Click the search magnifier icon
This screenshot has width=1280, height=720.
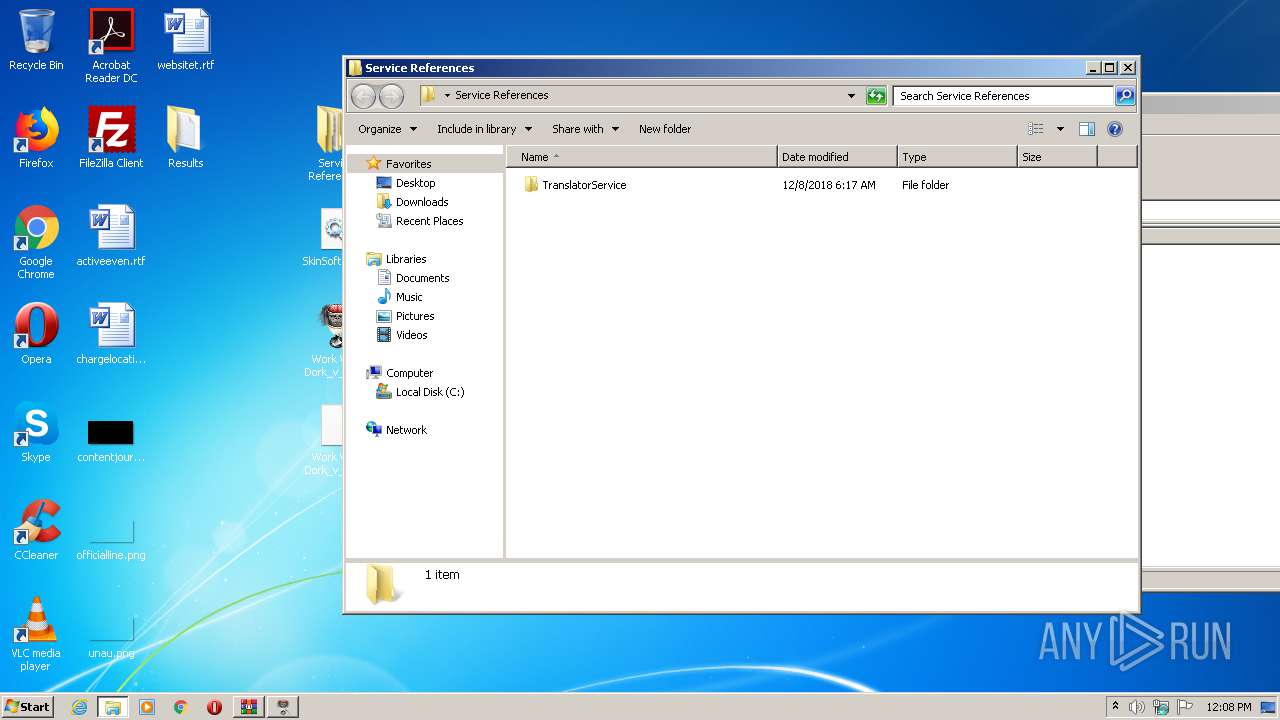click(x=1125, y=96)
